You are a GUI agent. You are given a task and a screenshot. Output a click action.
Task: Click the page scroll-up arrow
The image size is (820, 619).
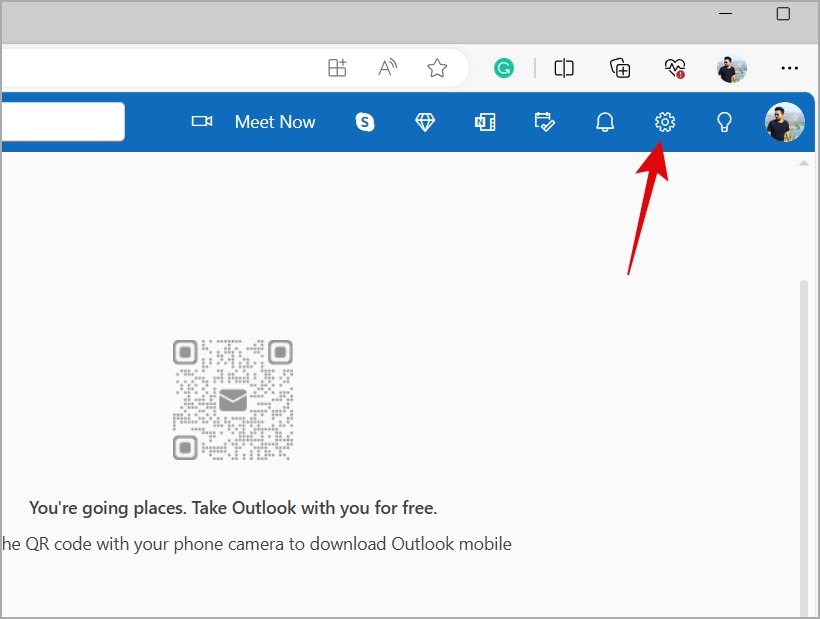pos(804,164)
